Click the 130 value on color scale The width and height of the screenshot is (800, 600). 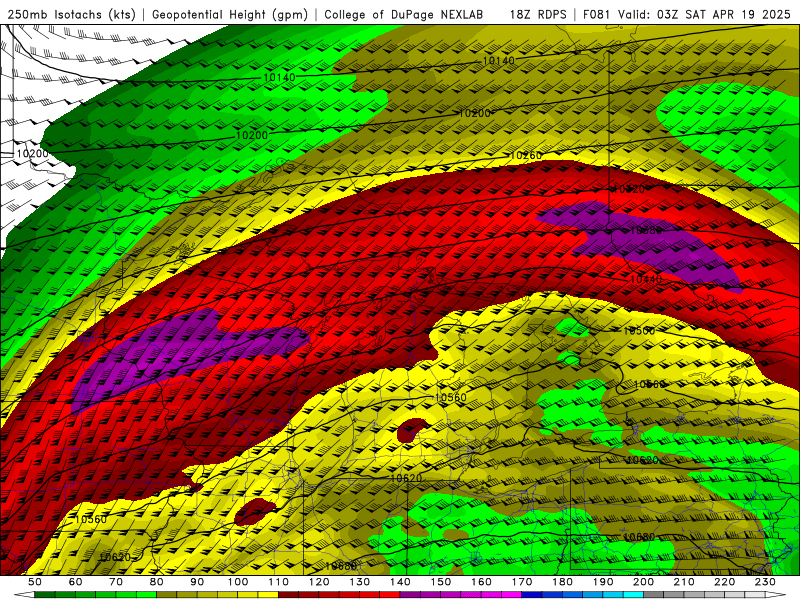[x=360, y=582]
